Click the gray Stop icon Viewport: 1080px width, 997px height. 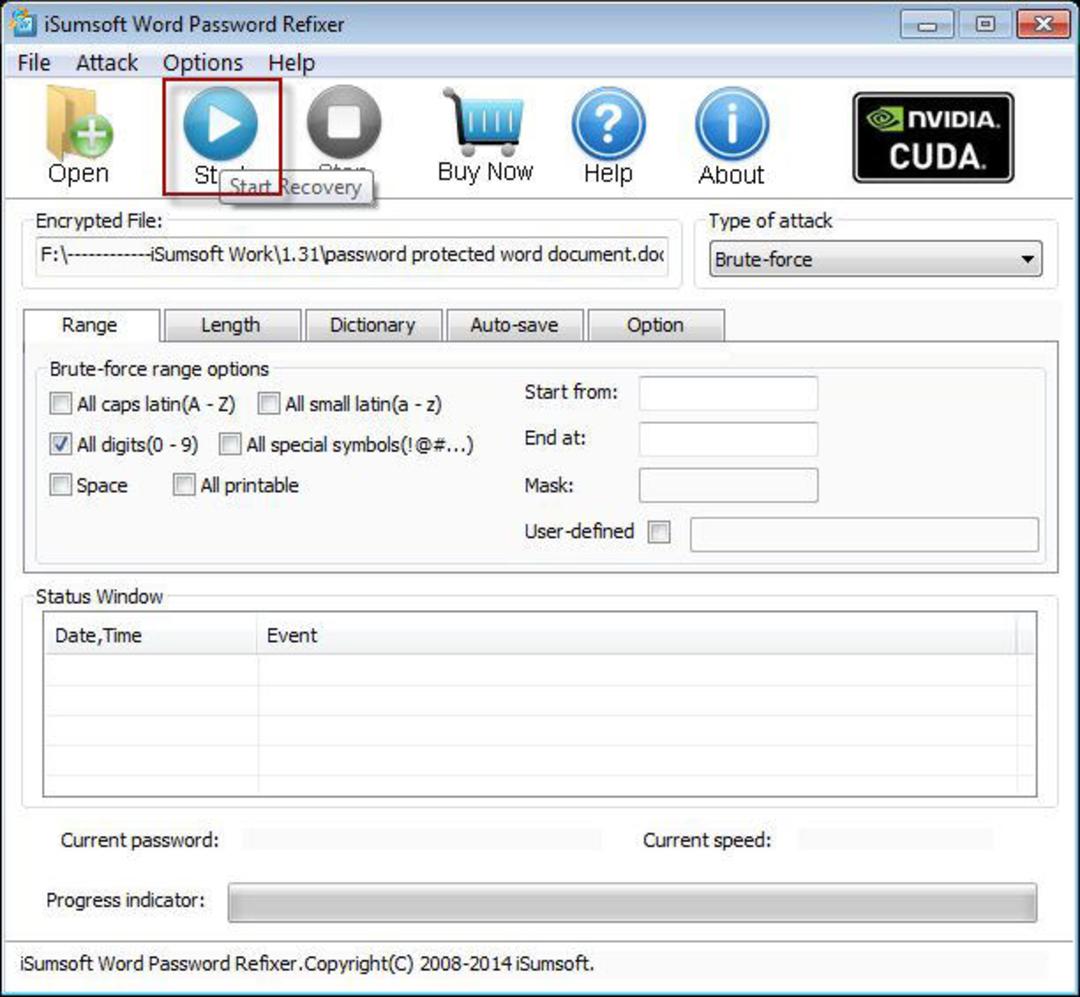[344, 123]
